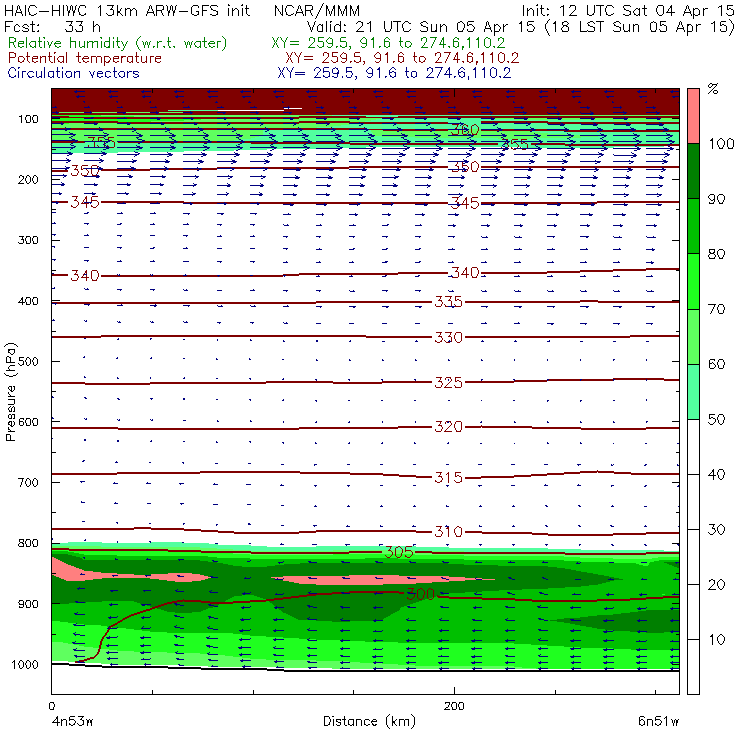Click the colorbar '10' percent label
This screenshot has width=740, height=740.
(716, 640)
